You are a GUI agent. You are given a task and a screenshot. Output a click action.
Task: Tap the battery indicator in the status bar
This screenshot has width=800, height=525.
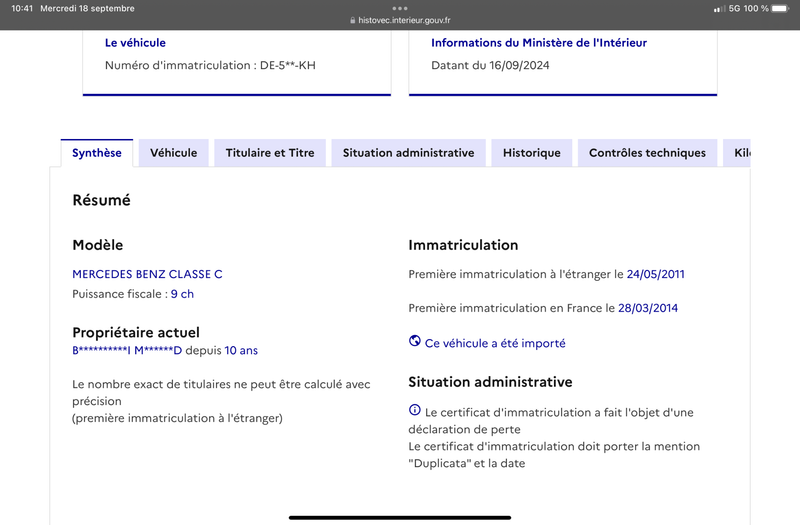781,9
